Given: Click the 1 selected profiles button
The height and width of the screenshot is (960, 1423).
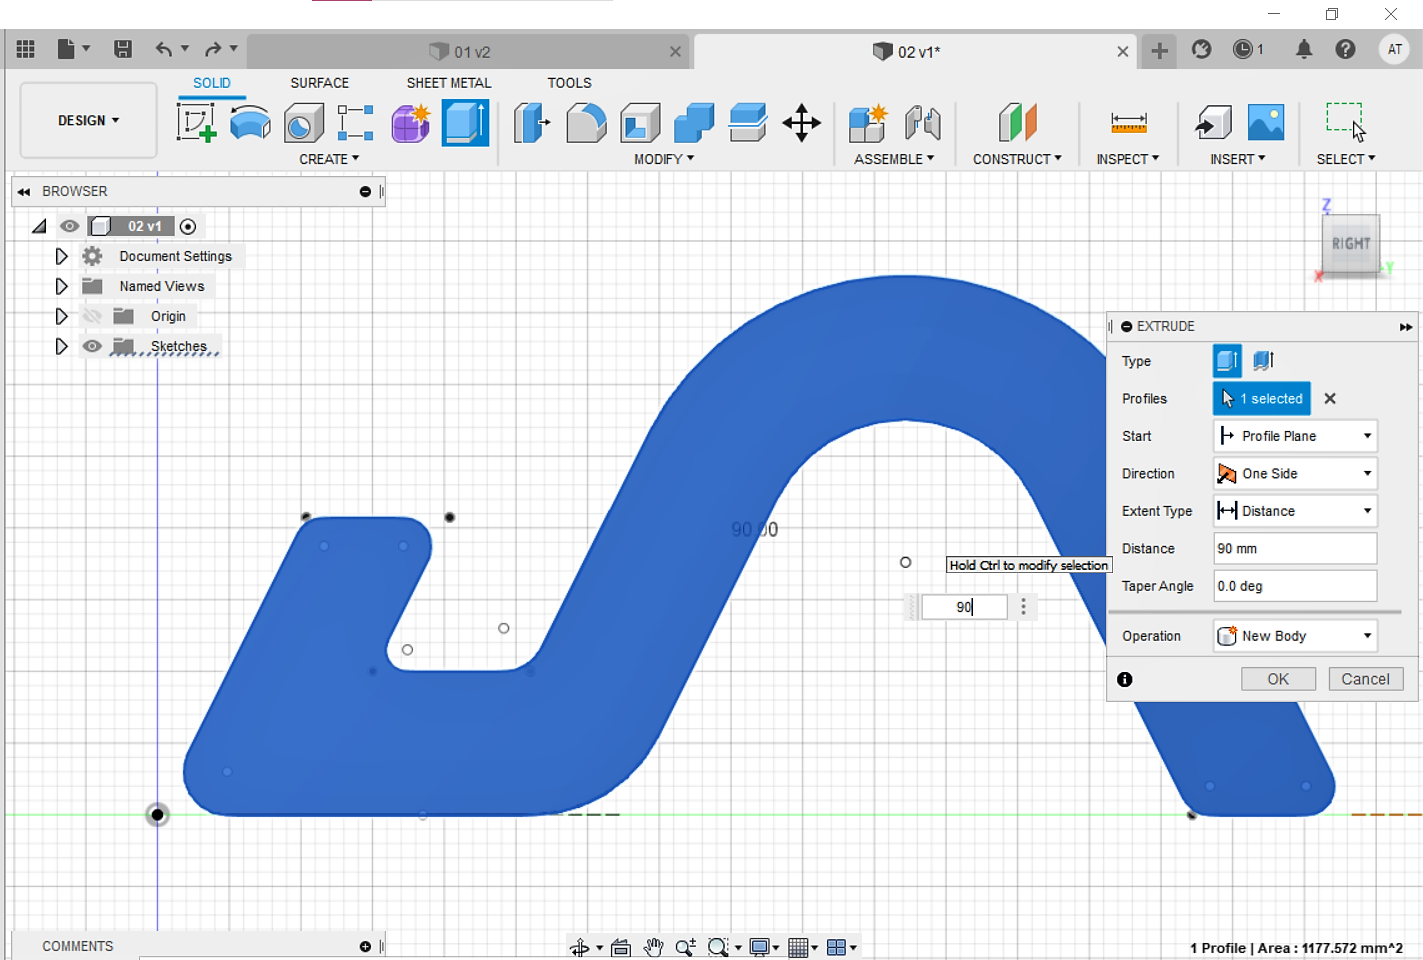Looking at the screenshot, I should pos(1262,398).
